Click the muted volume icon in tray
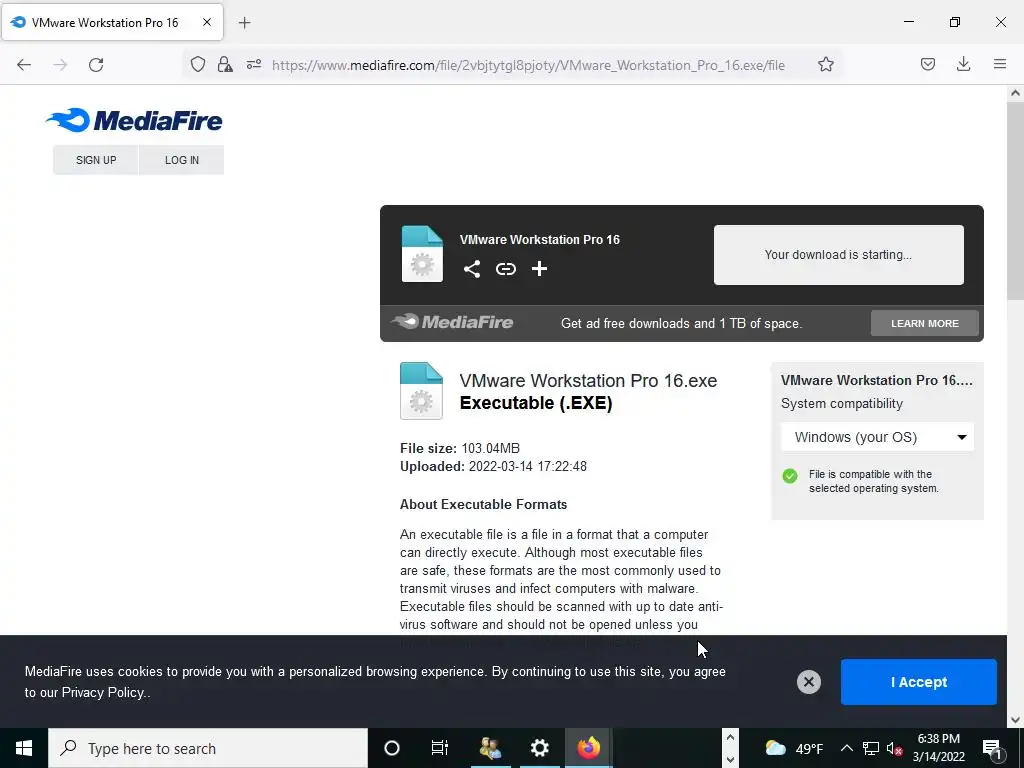Image resolution: width=1024 pixels, height=768 pixels. pyautogui.click(x=894, y=748)
